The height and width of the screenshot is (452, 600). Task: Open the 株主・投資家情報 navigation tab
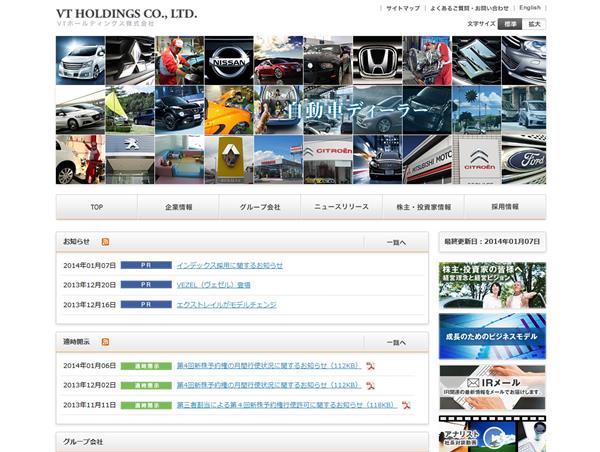click(423, 207)
